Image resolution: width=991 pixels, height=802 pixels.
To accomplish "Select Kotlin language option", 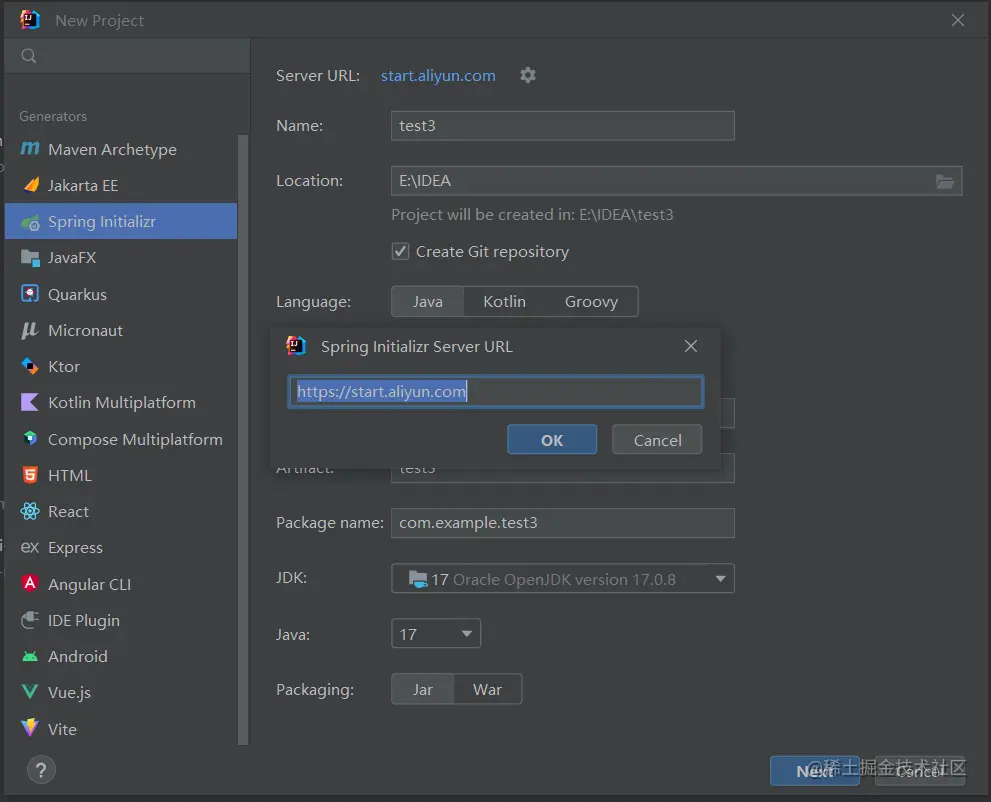I will [x=504, y=301].
